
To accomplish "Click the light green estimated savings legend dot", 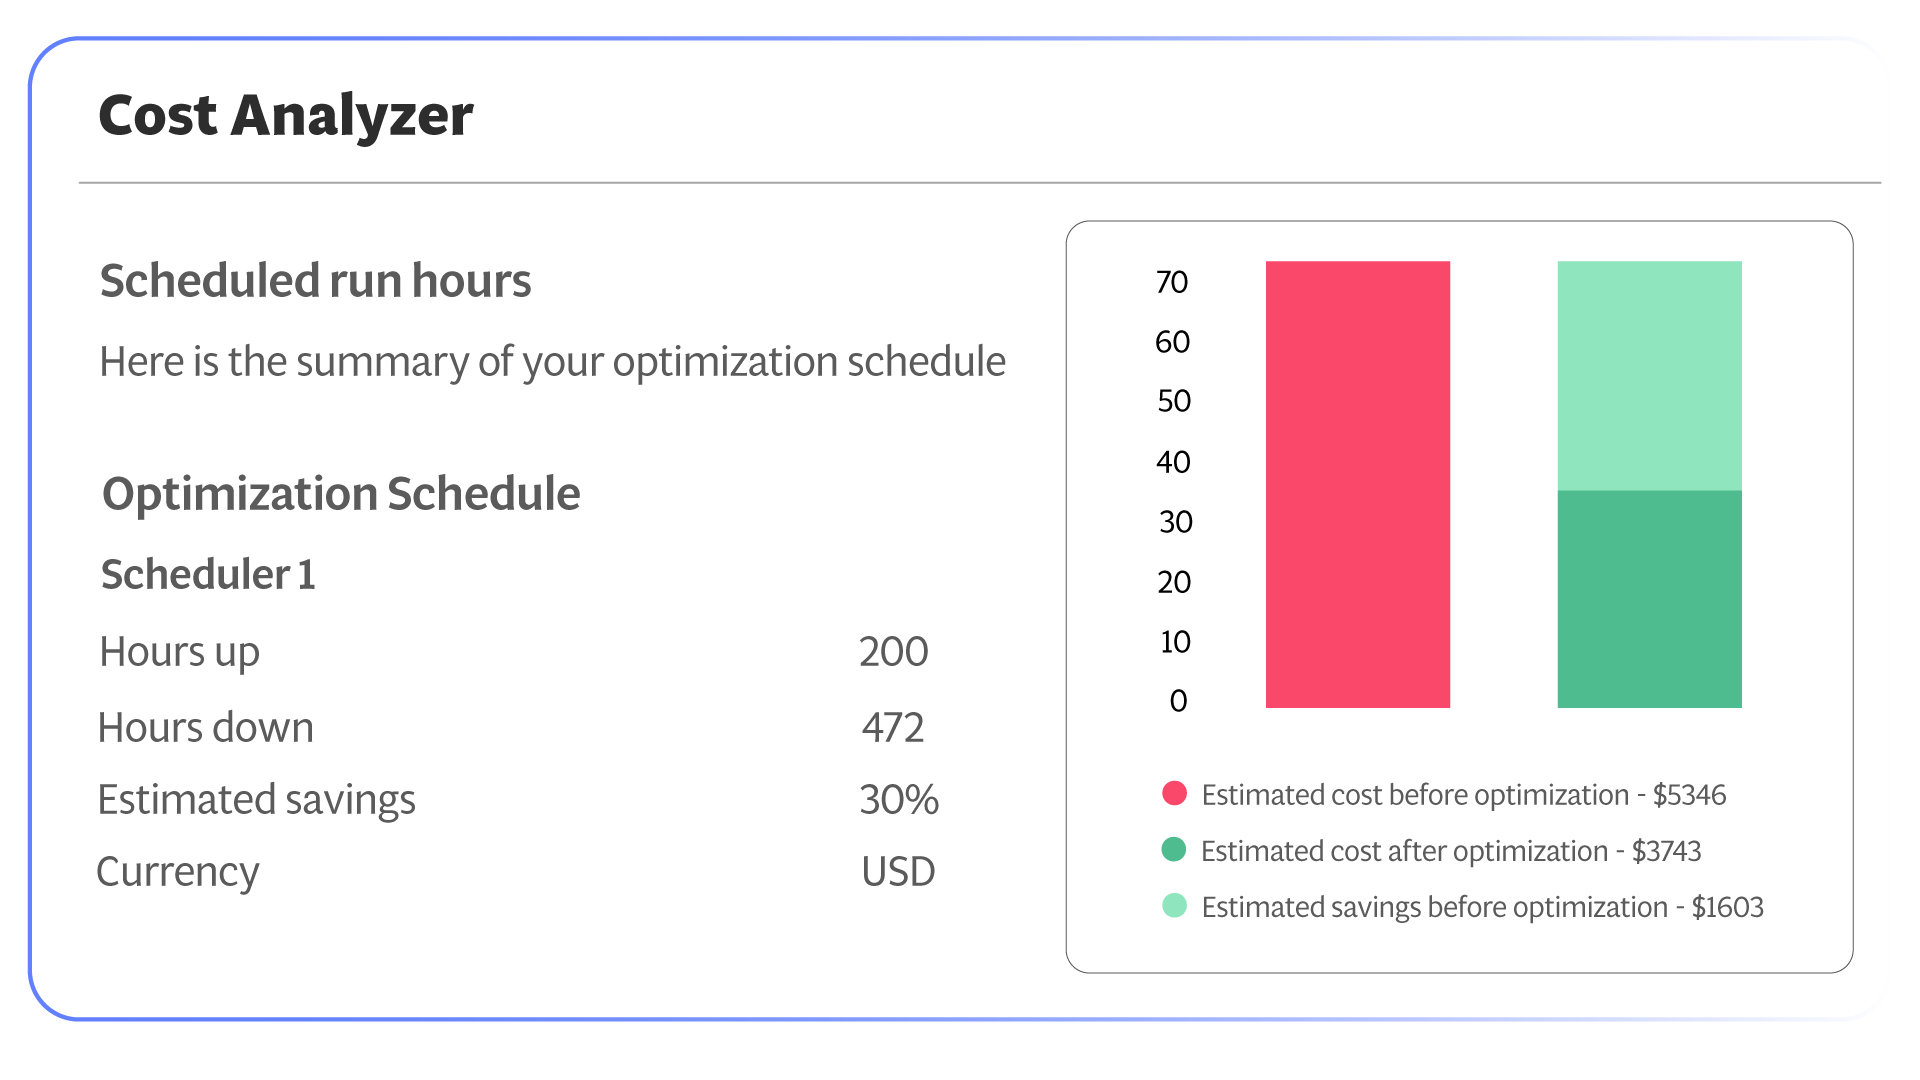I will [x=1175, y=906].
